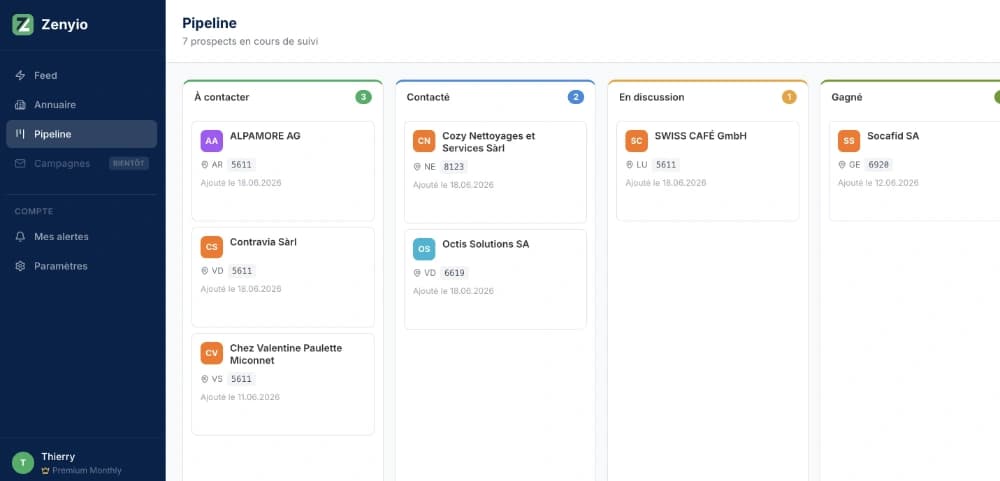The image size is (1000, 481).
Task: Click the Gagné column header
Action: (x=847, y=98)
